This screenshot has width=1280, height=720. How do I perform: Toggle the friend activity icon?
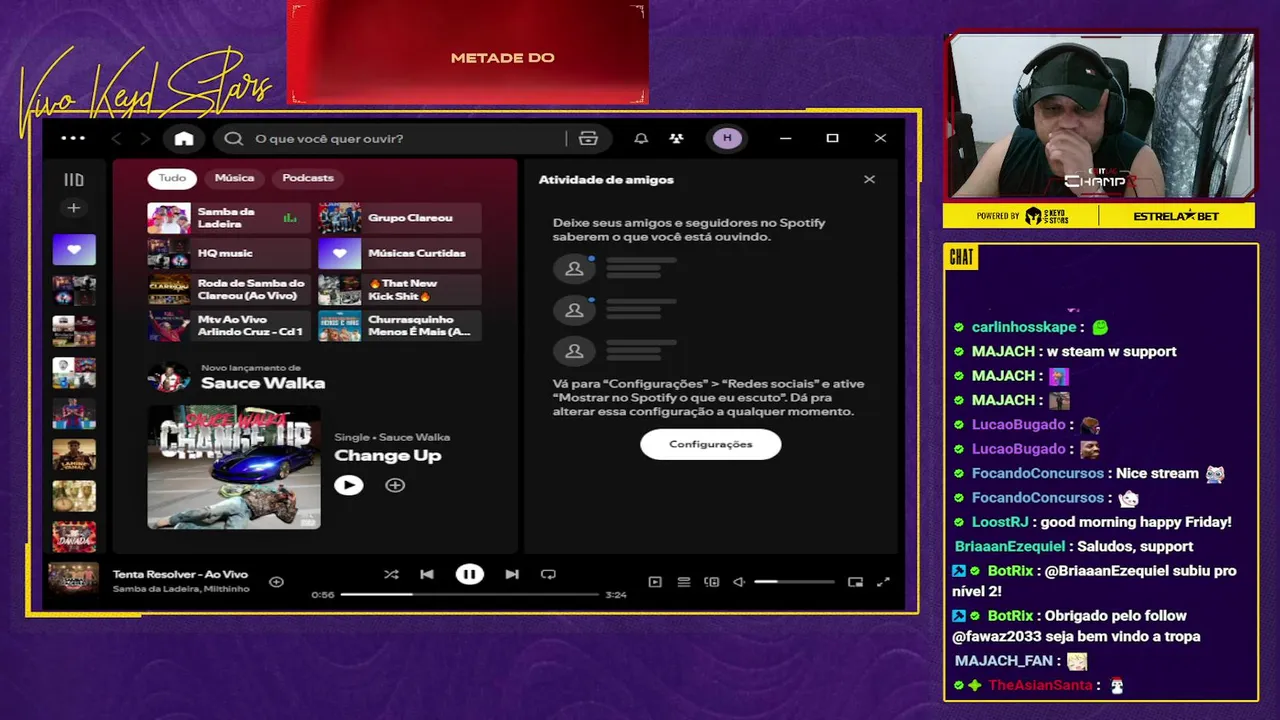coord(677,139)
